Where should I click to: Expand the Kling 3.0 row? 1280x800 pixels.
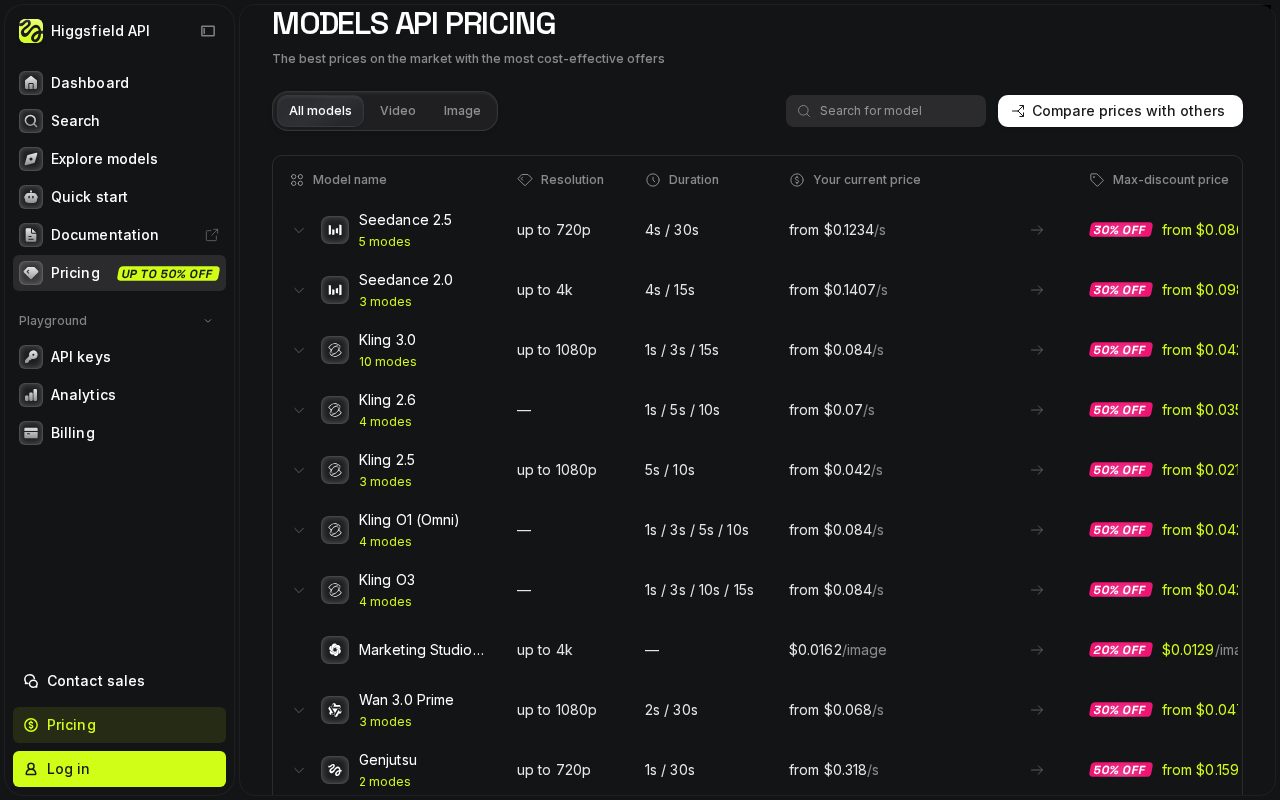pos(299,350)
